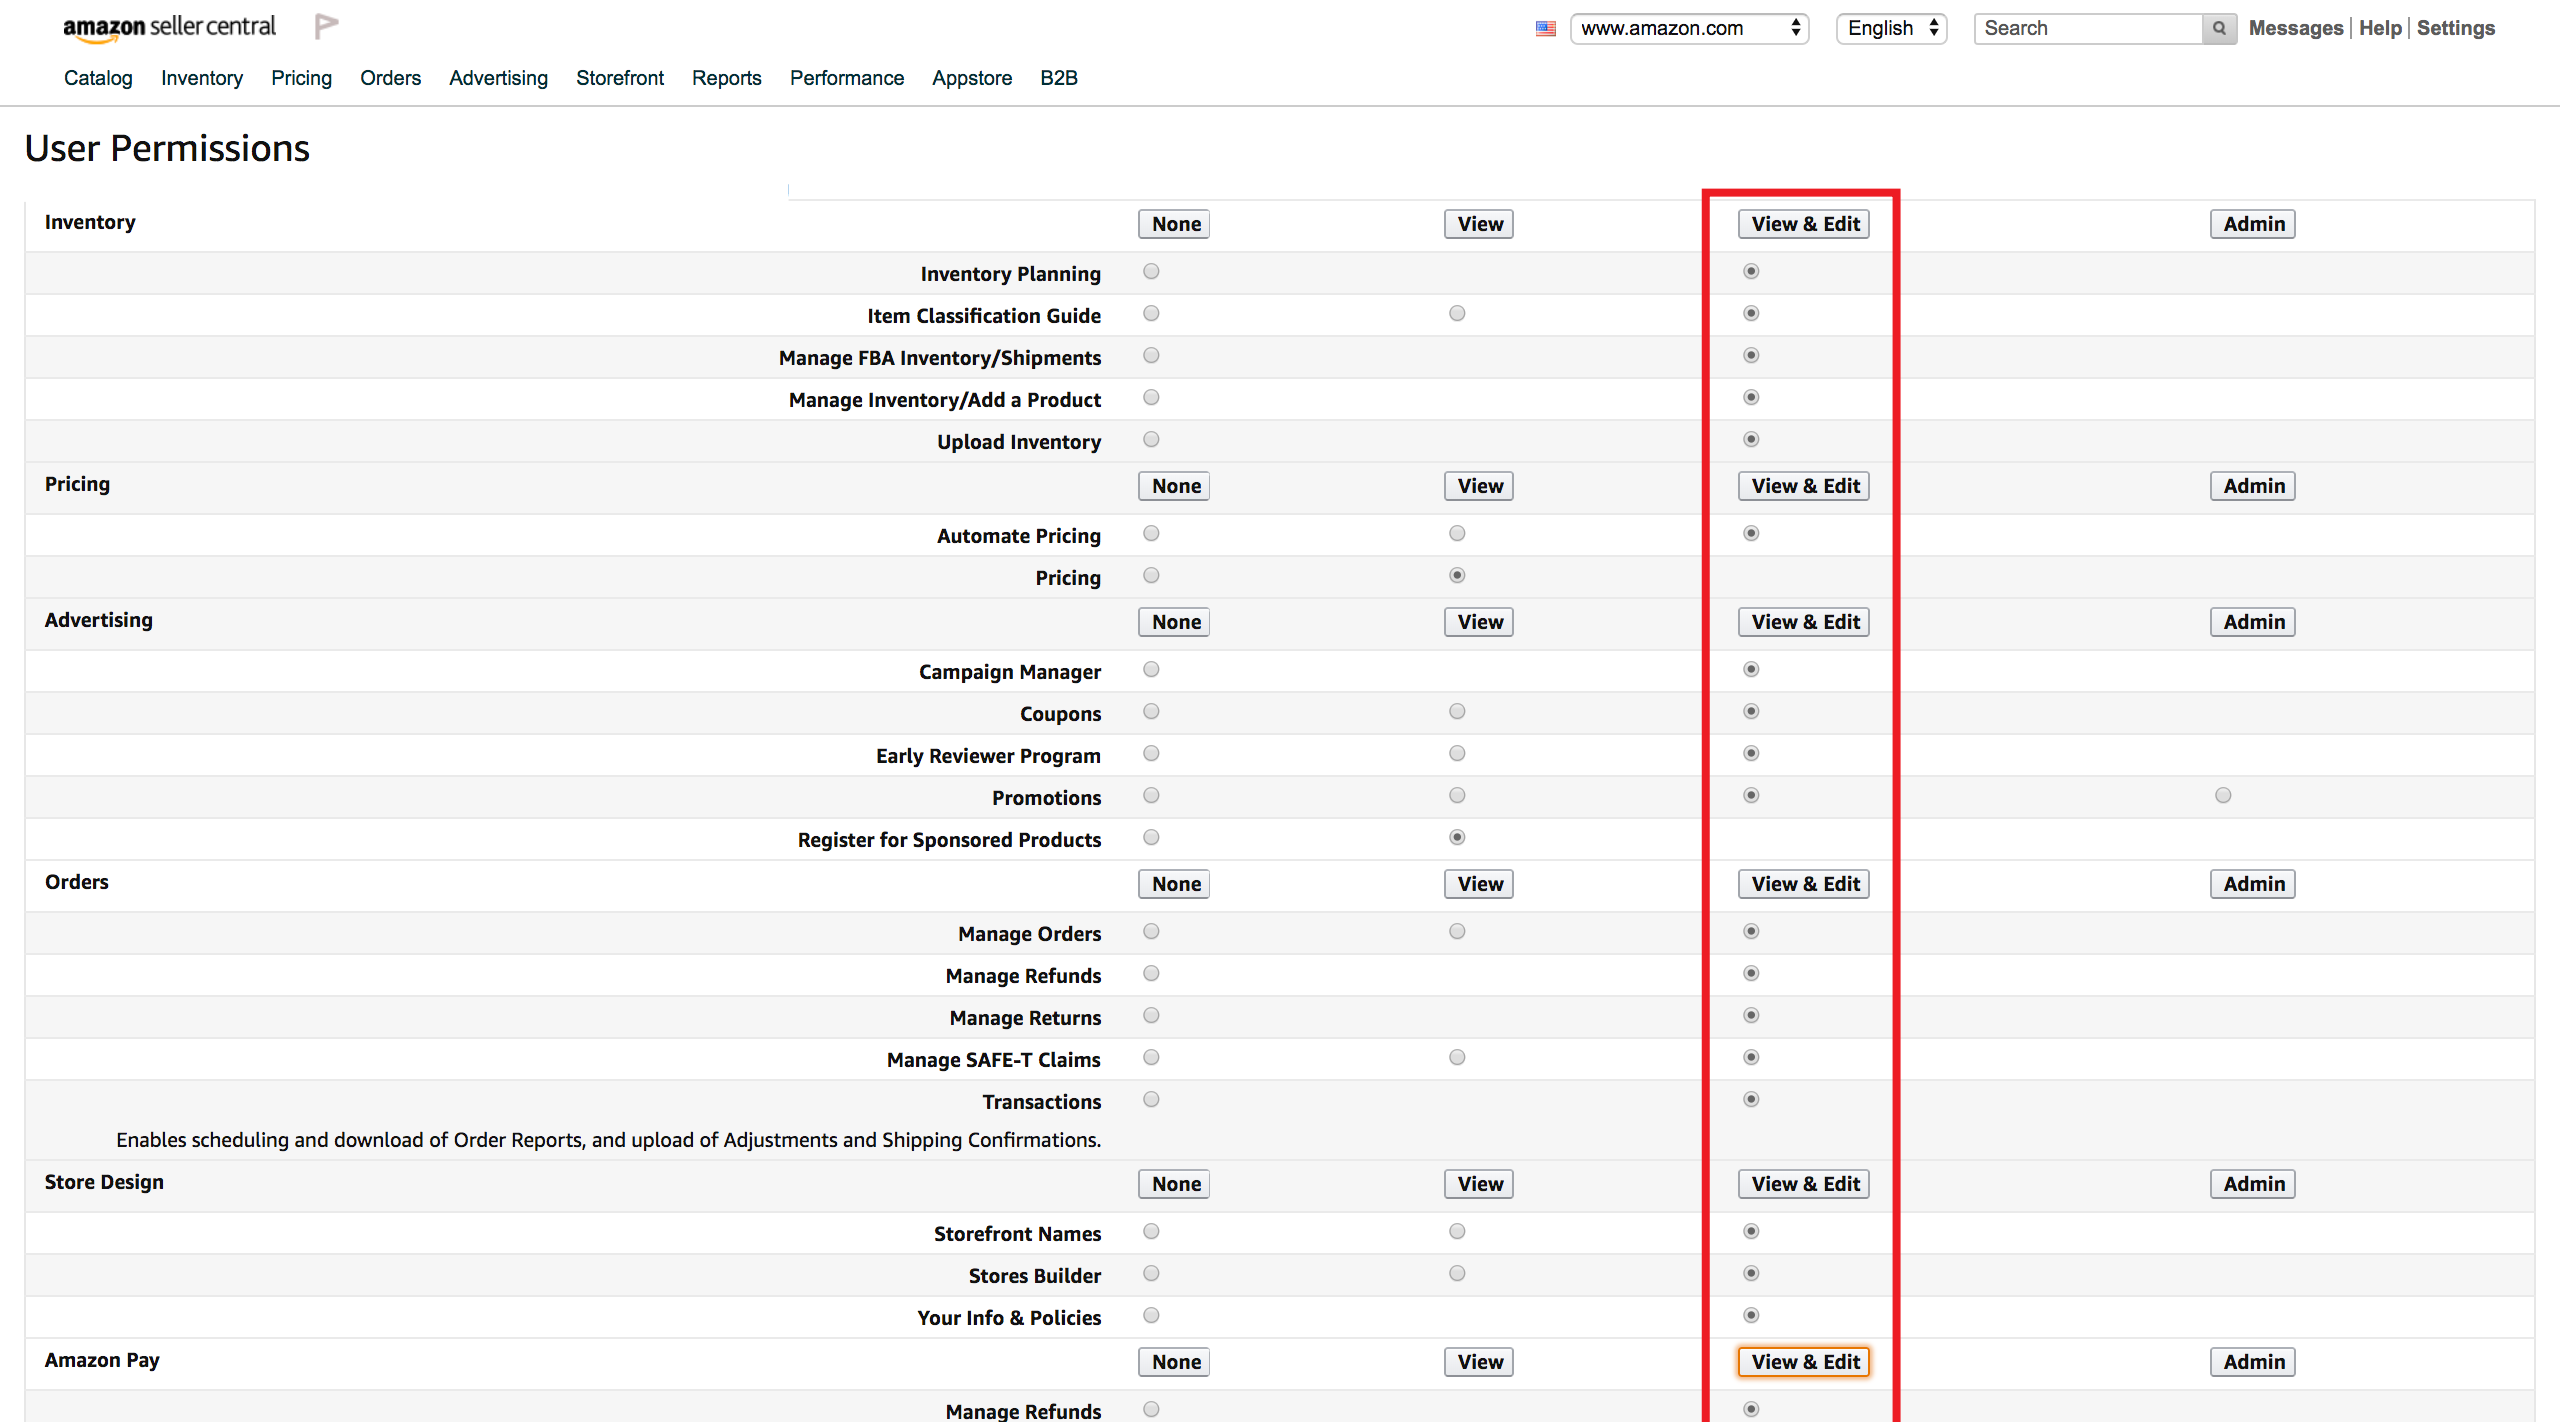This screenshot has width=2560, height=1422.
Task: Open the Inventory menu
Action: point(202,78)
